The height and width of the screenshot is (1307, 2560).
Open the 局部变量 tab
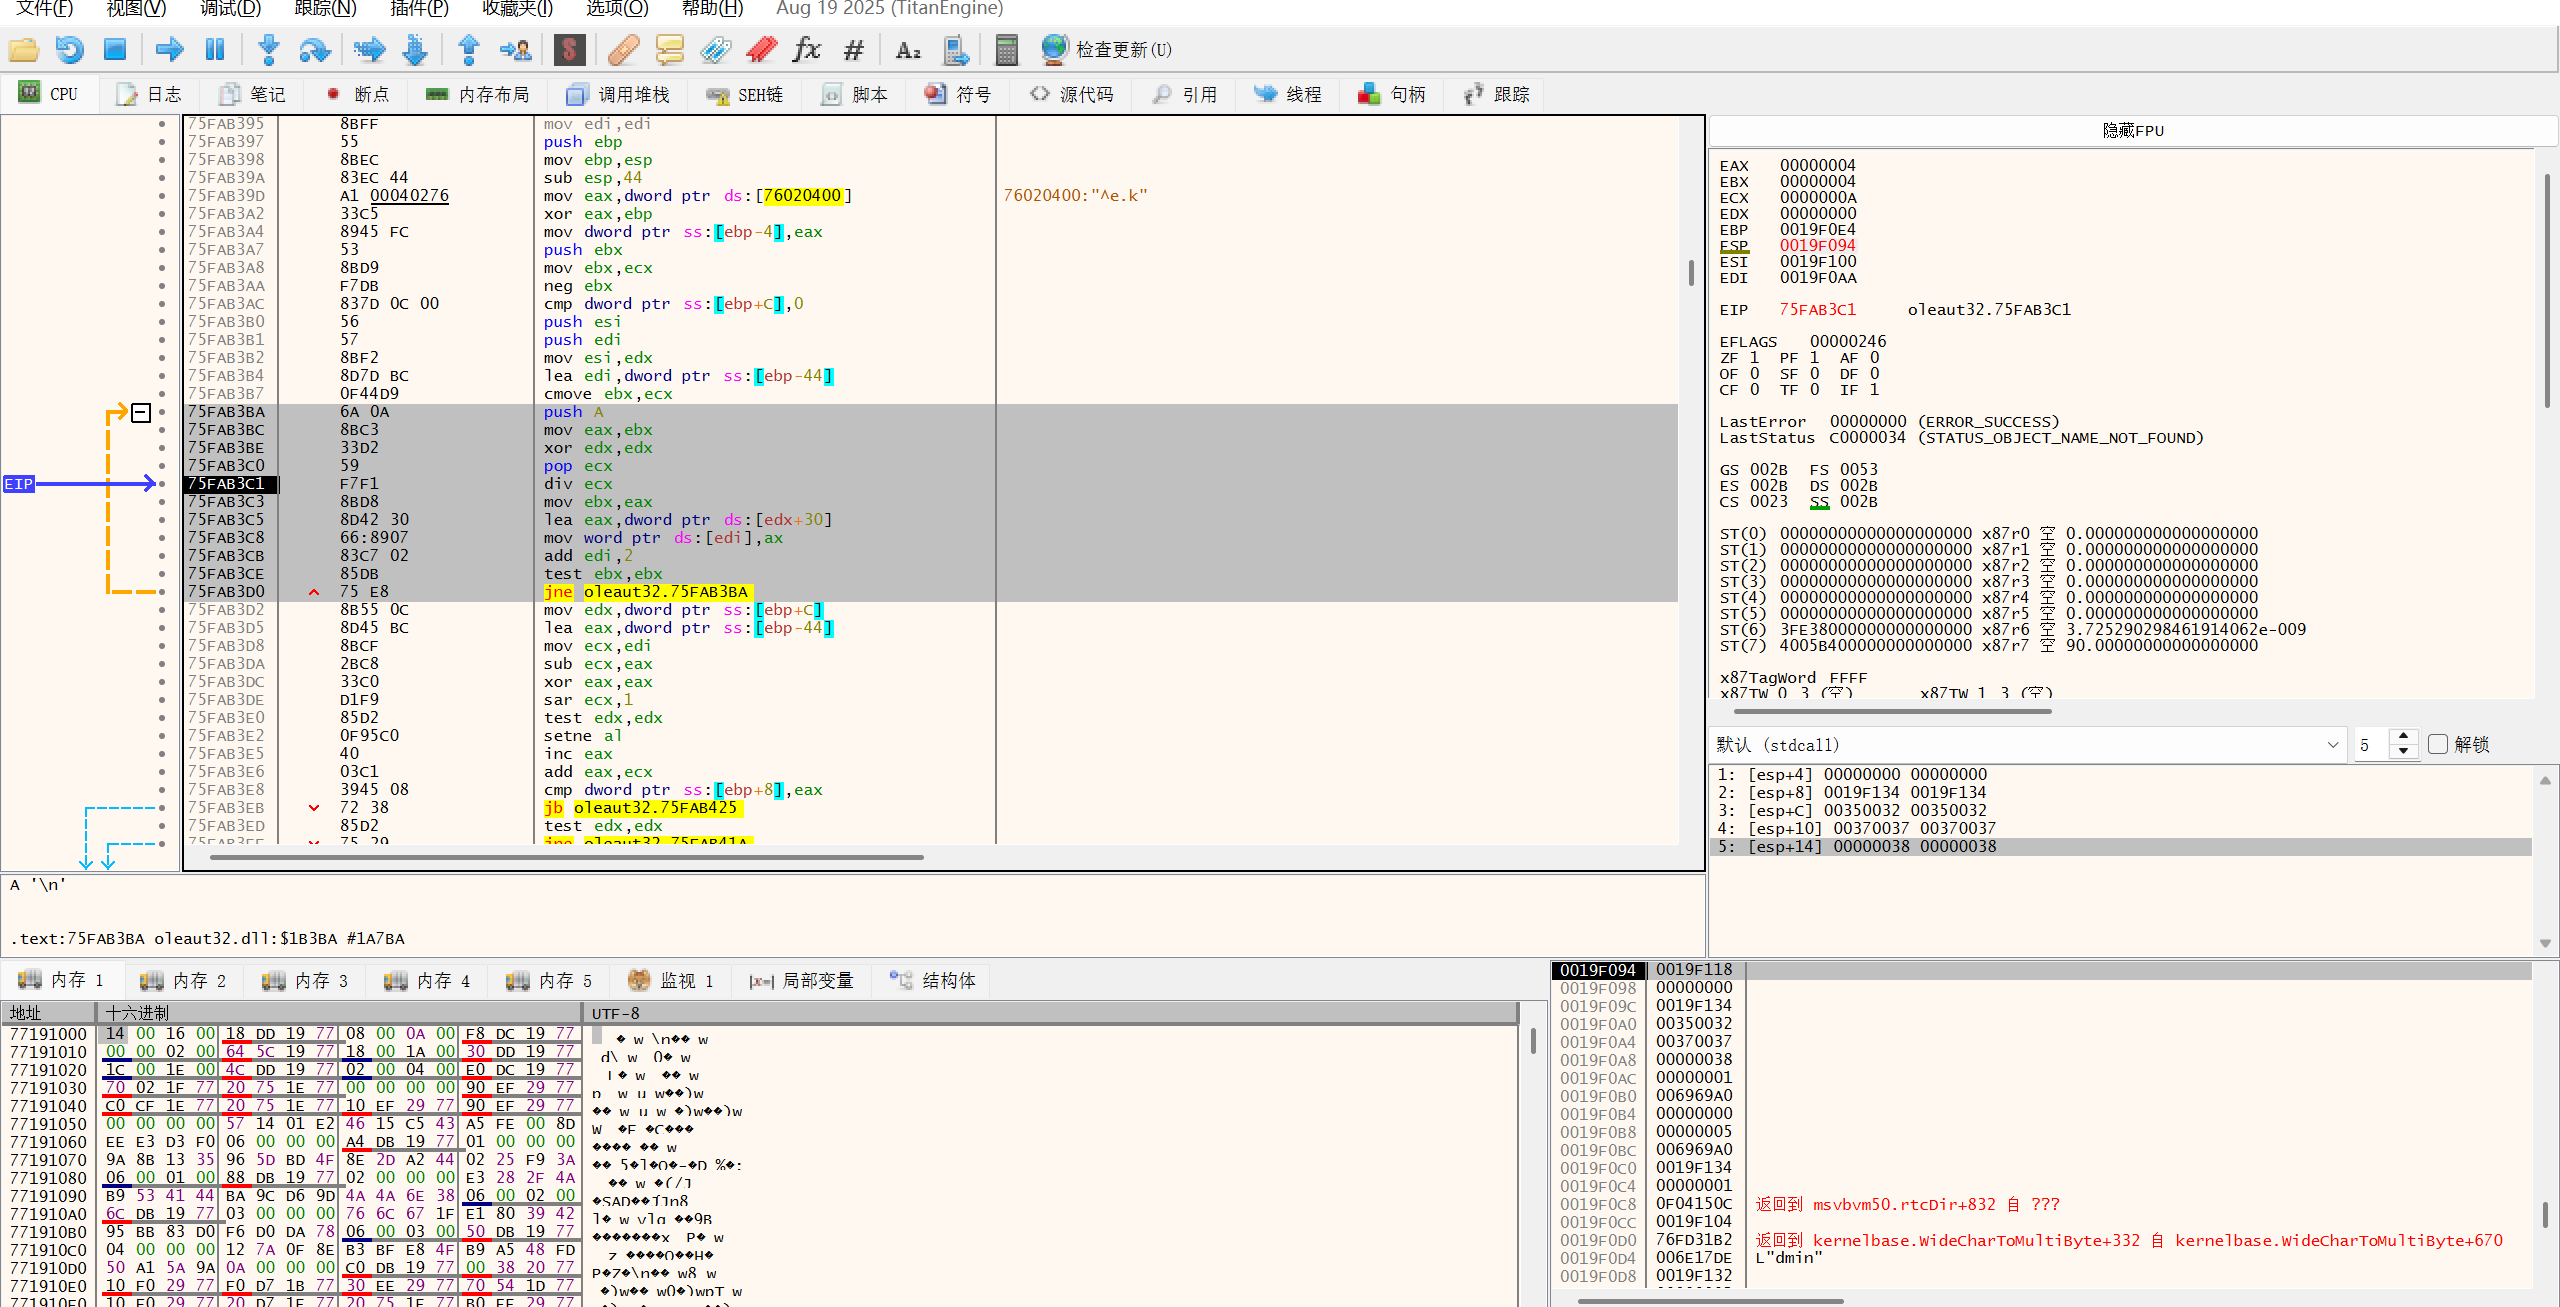coord(802,981)
